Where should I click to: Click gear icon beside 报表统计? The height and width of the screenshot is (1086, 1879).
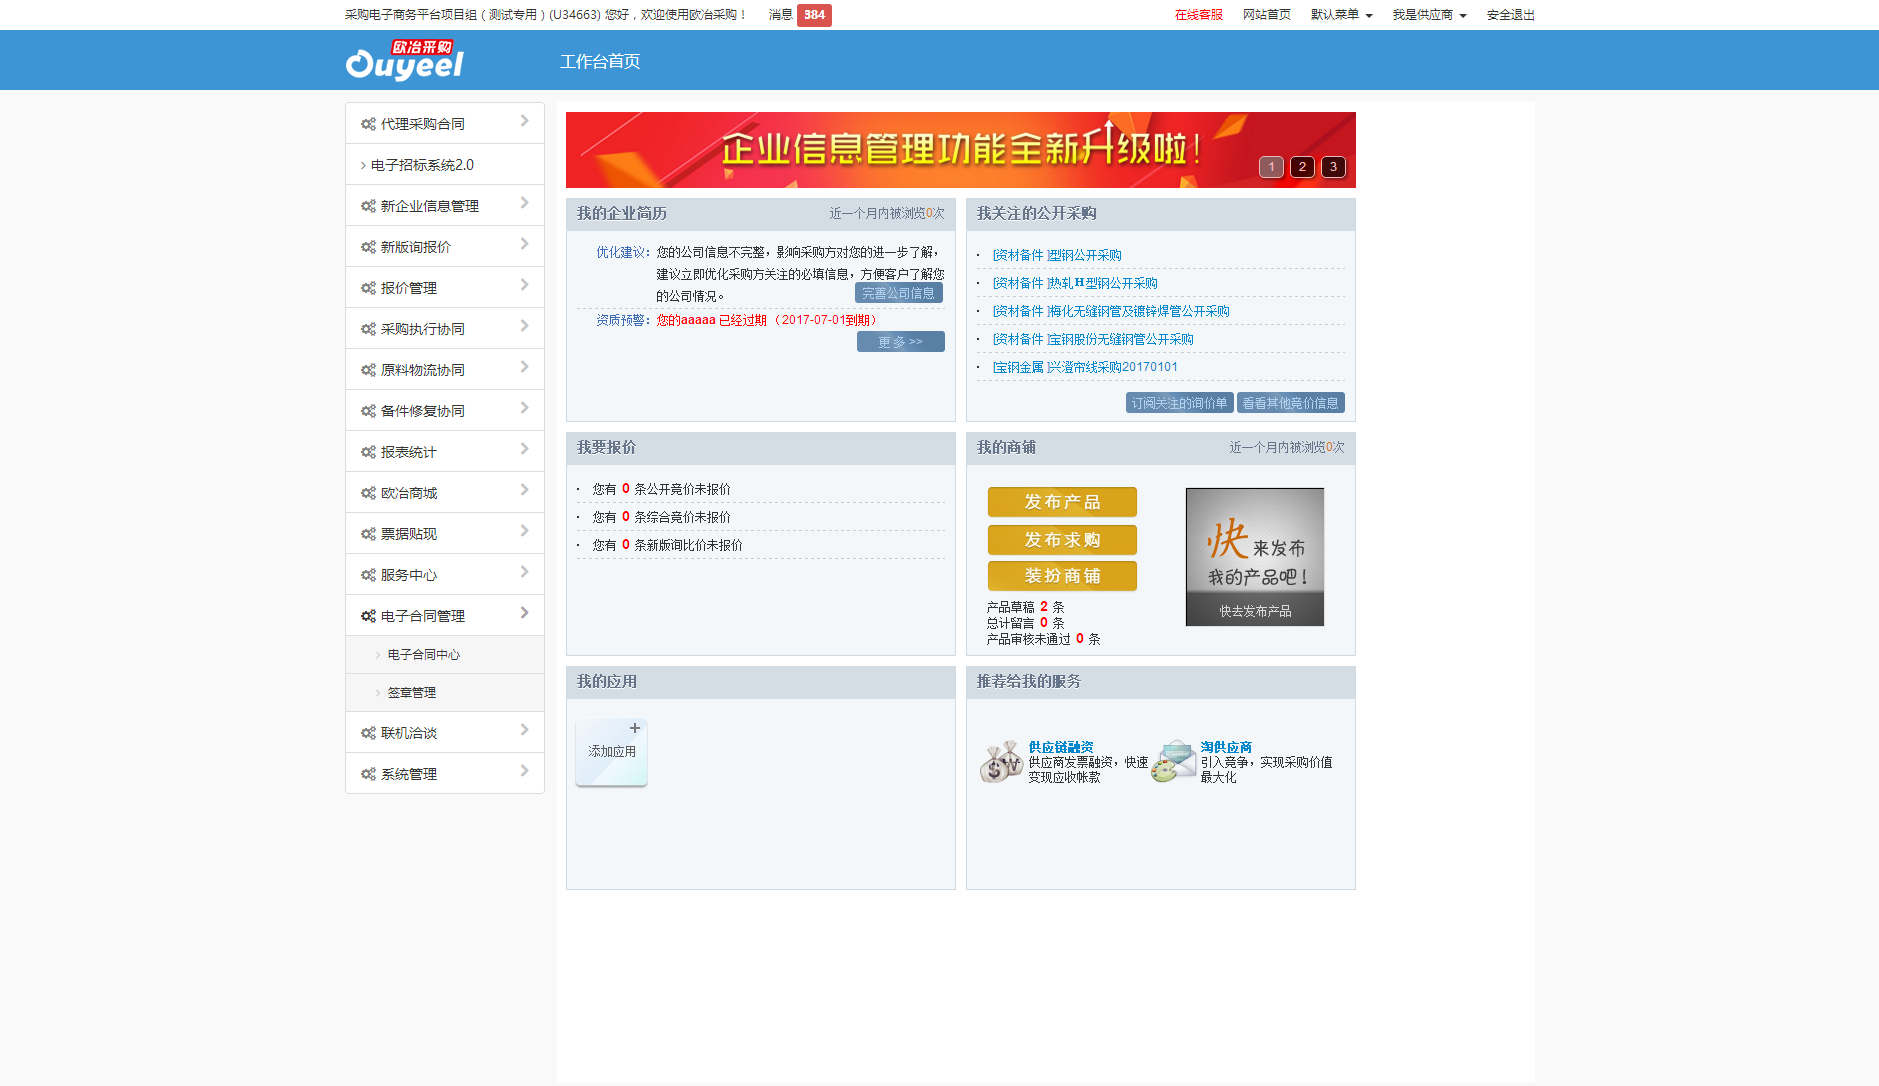(368, 452)
